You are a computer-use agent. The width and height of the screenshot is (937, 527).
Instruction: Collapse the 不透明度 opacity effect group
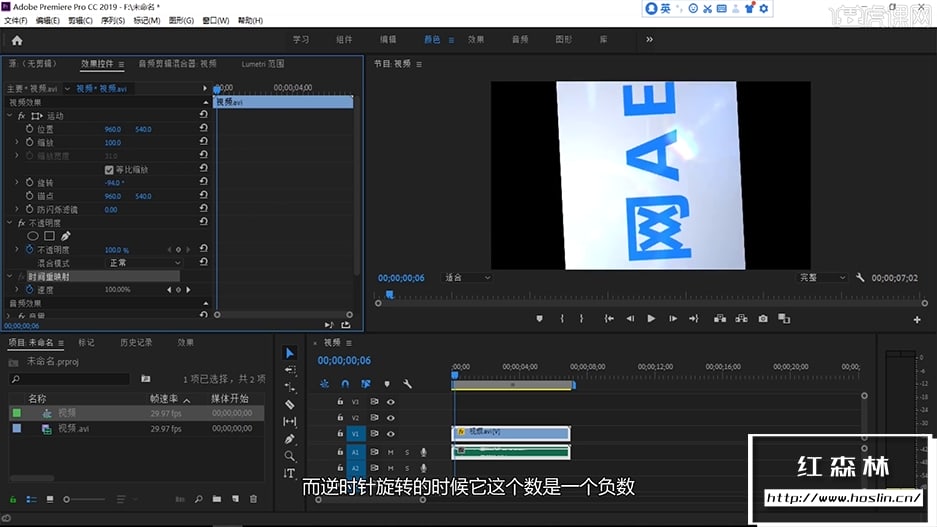(10, 222)
